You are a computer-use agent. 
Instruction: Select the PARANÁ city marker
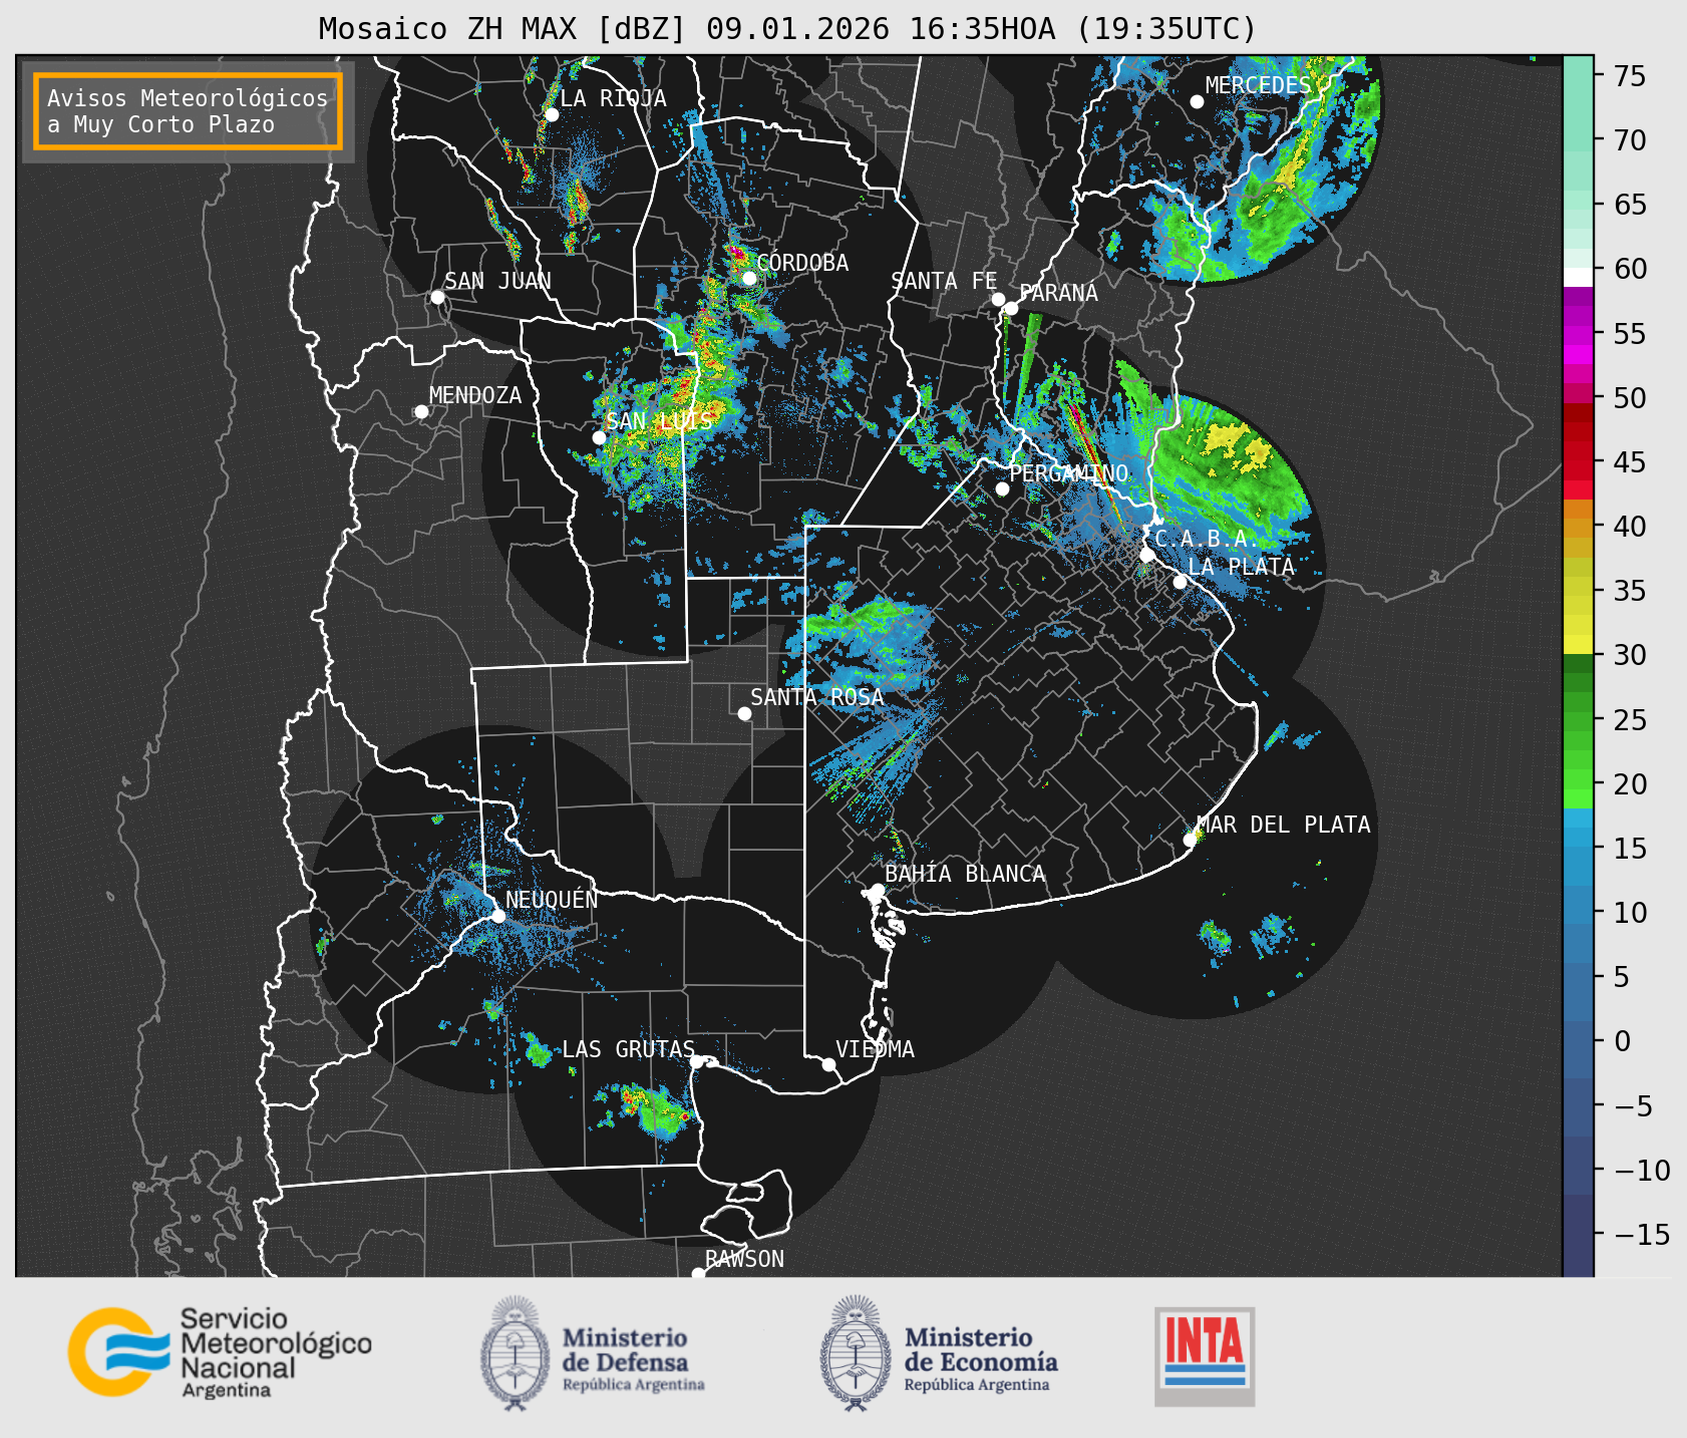[x=1011, y=308]
